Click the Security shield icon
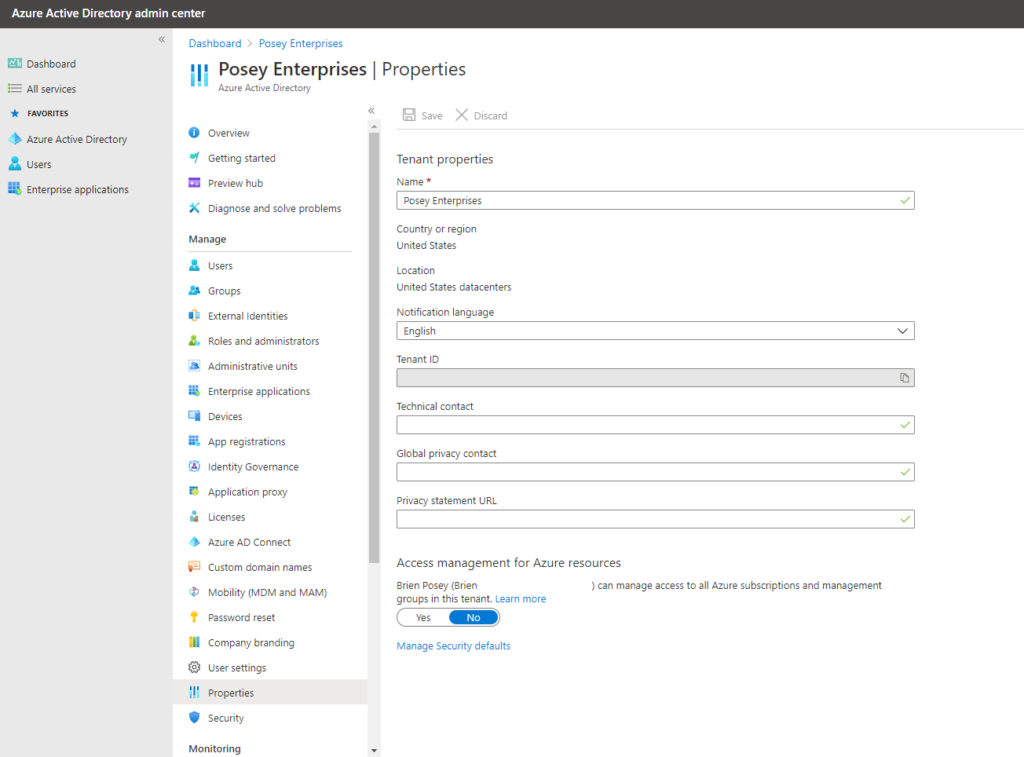Screen dimensions: 1024x757 click(x=194, y=717)
